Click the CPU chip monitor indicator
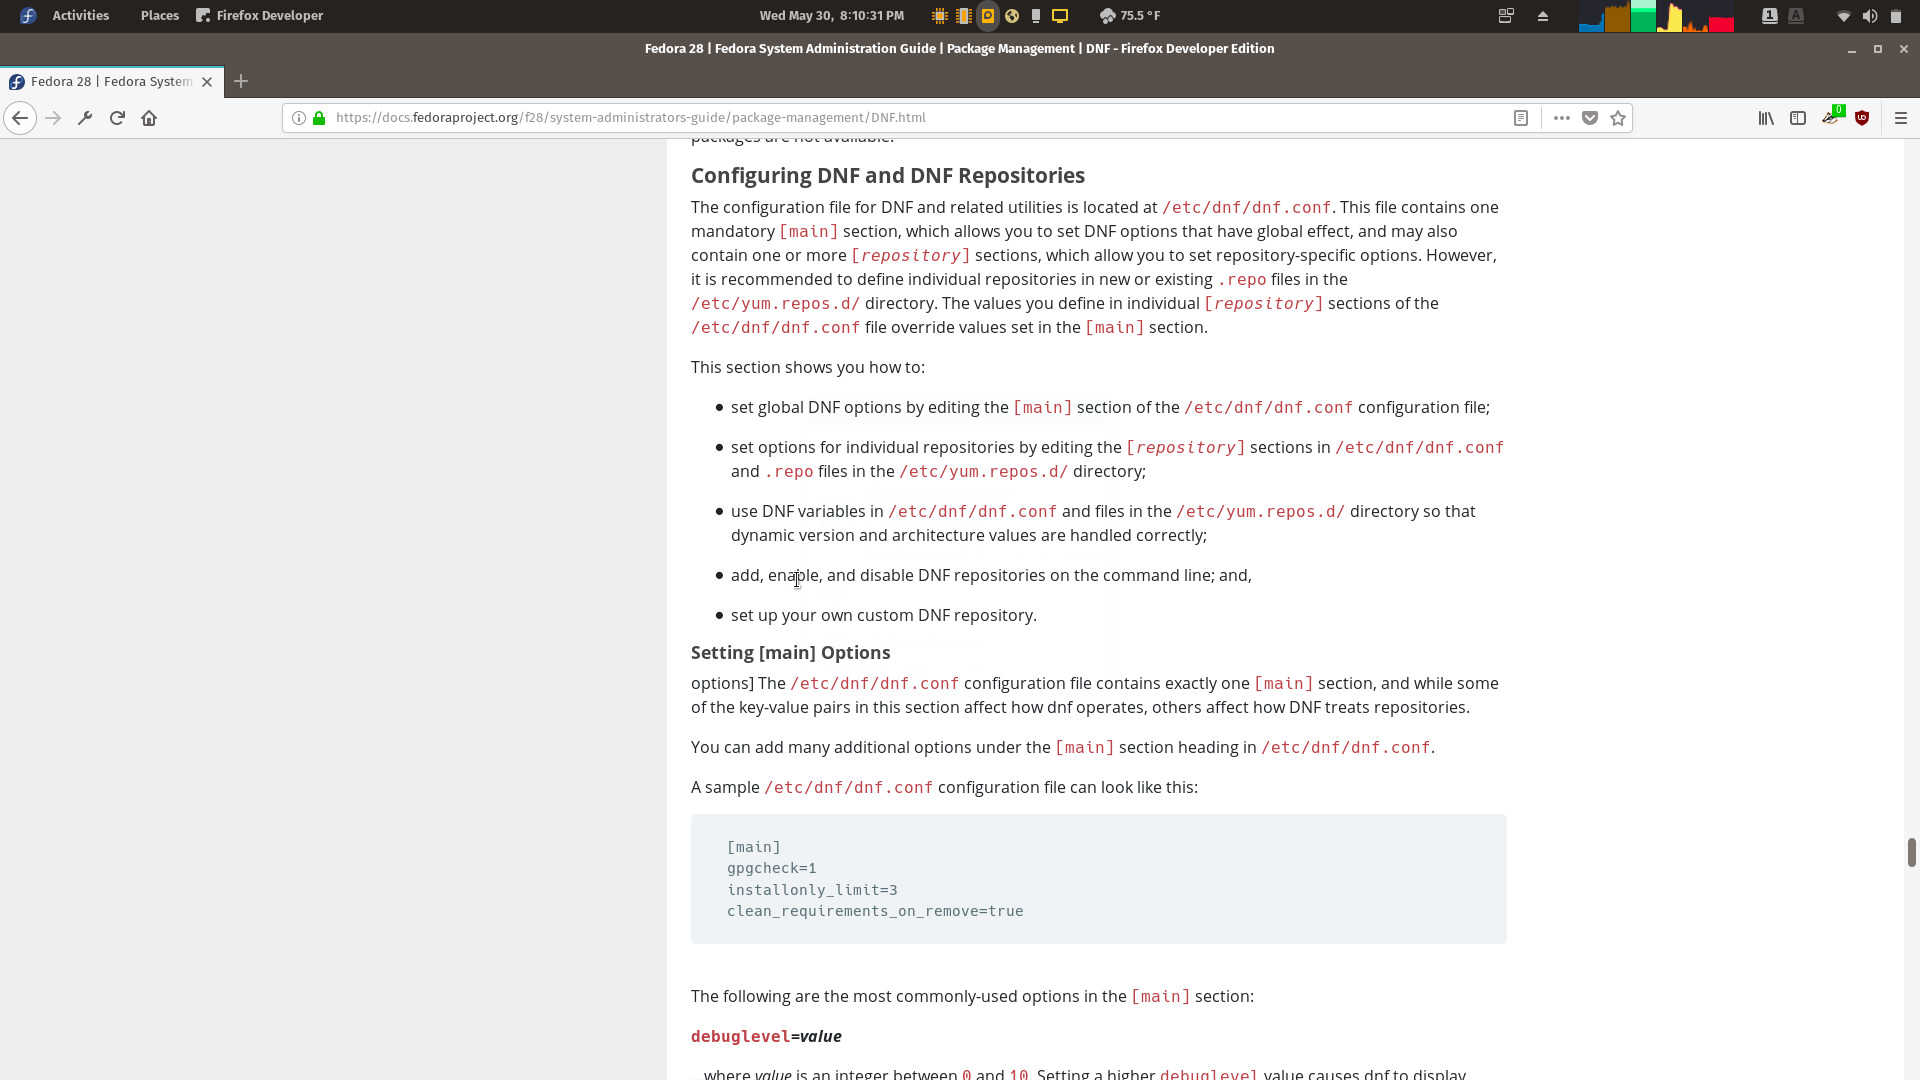The width and height of the screenshot is (1920, 1080). click(x=939, y=16)
